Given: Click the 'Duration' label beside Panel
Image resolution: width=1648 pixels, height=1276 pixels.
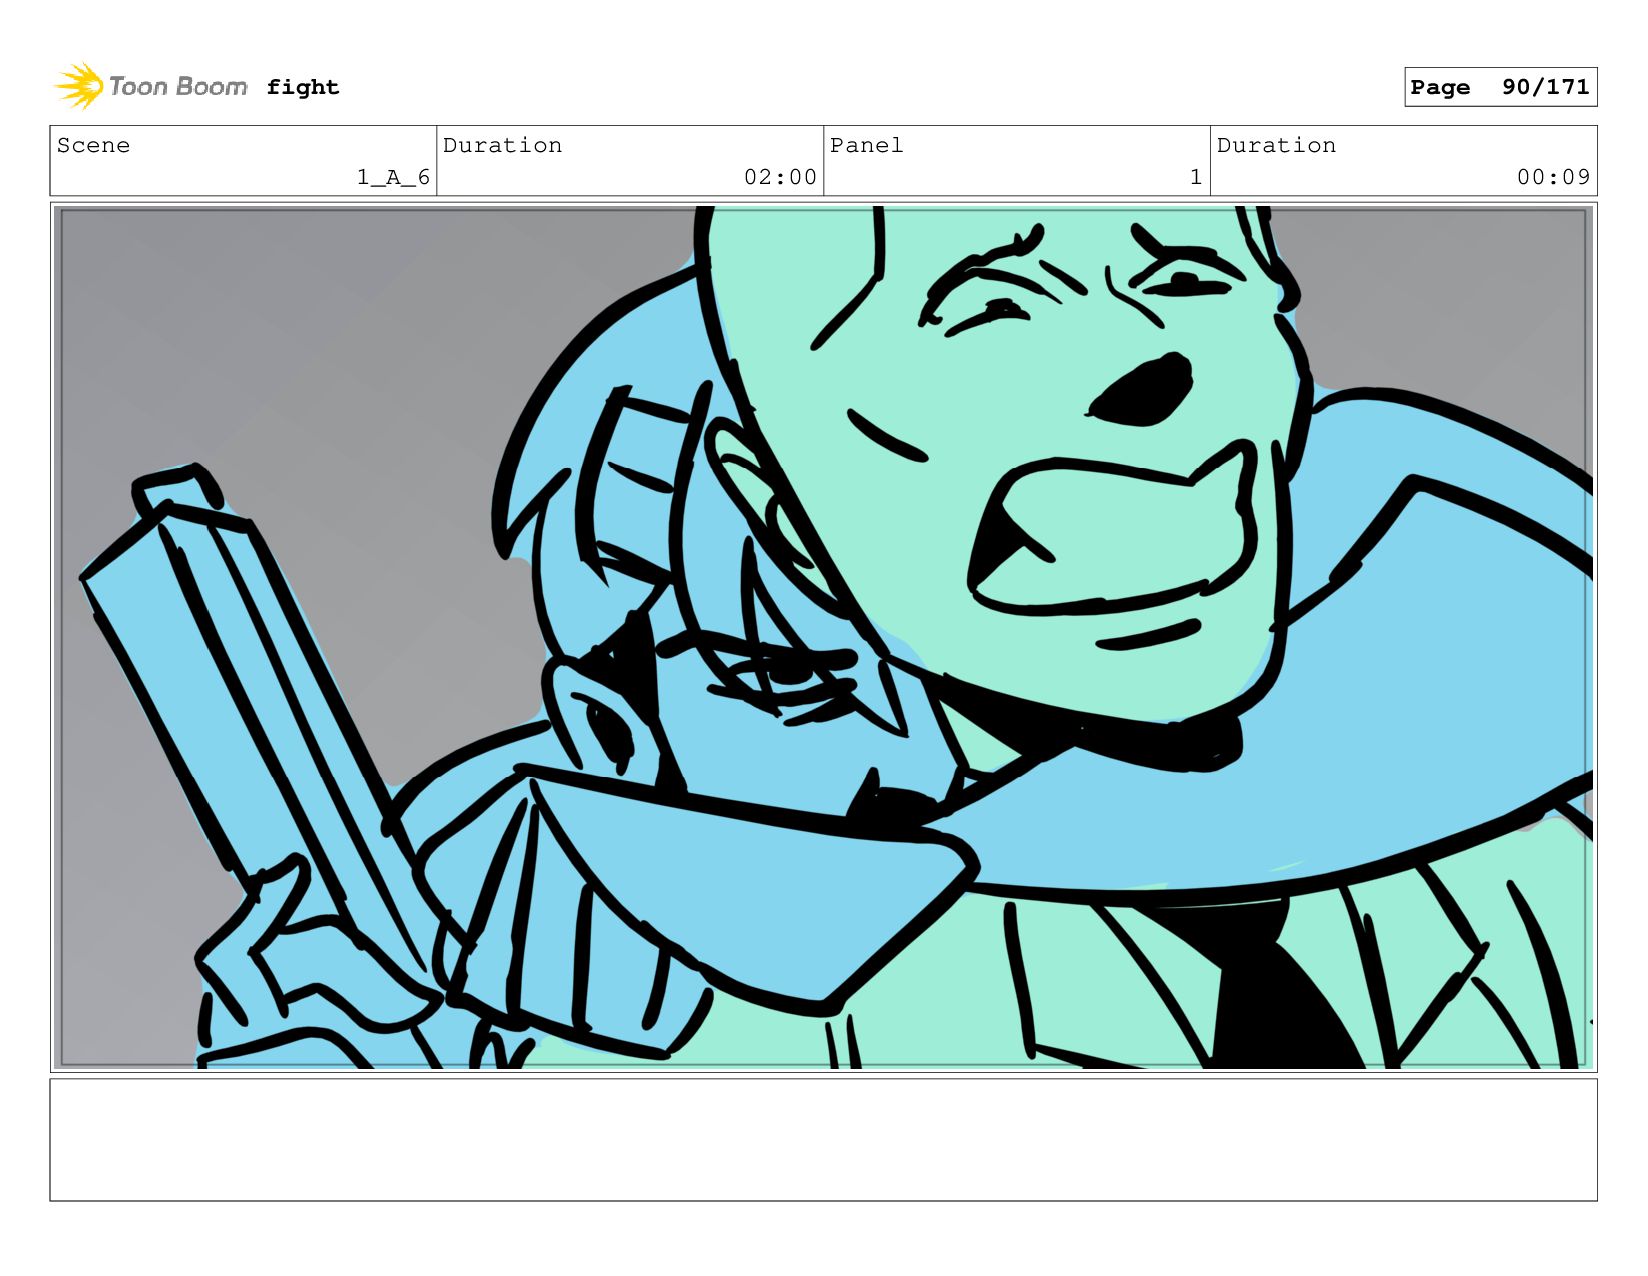Looking at the screenshot, I should coord(1276,145).
